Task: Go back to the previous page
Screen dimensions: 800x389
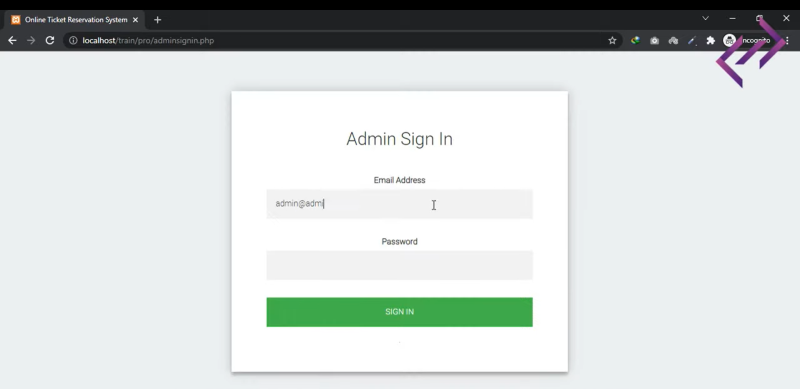Action: coord(12,40)
